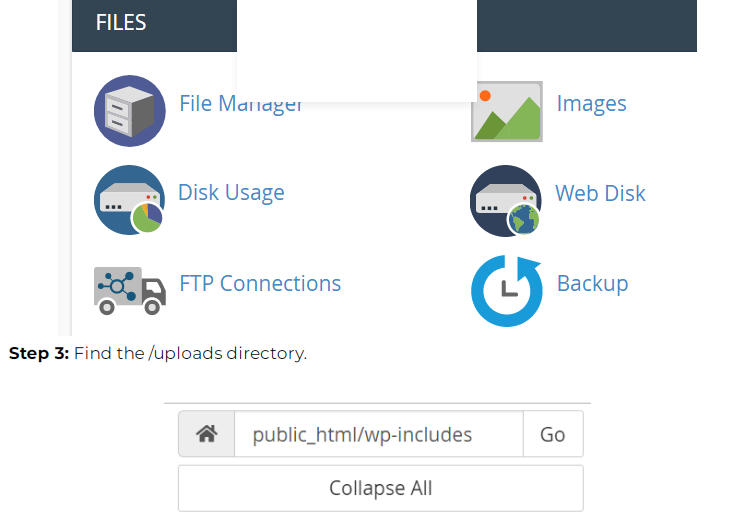Focus the public_html/wp-includes path field
Image resolution: width=754 pixels, height=514 pixels.
[378, 434]
